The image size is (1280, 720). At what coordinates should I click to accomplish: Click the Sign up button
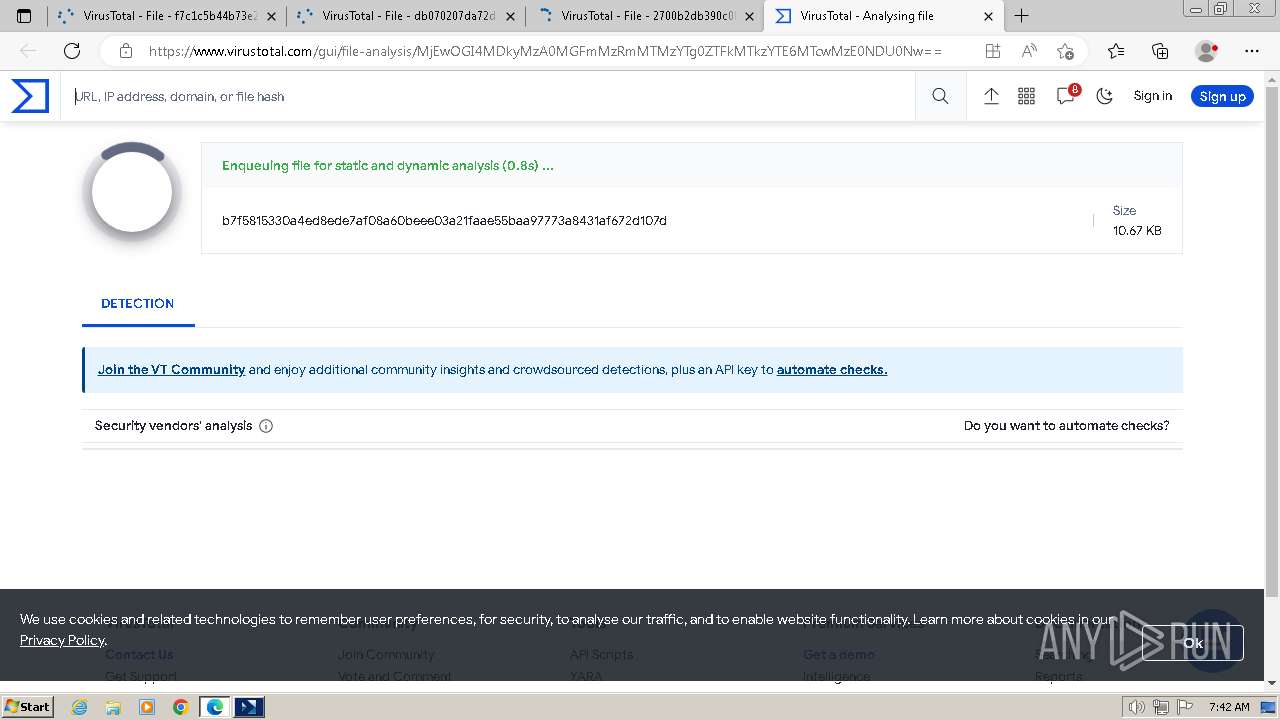point(1222,96)
